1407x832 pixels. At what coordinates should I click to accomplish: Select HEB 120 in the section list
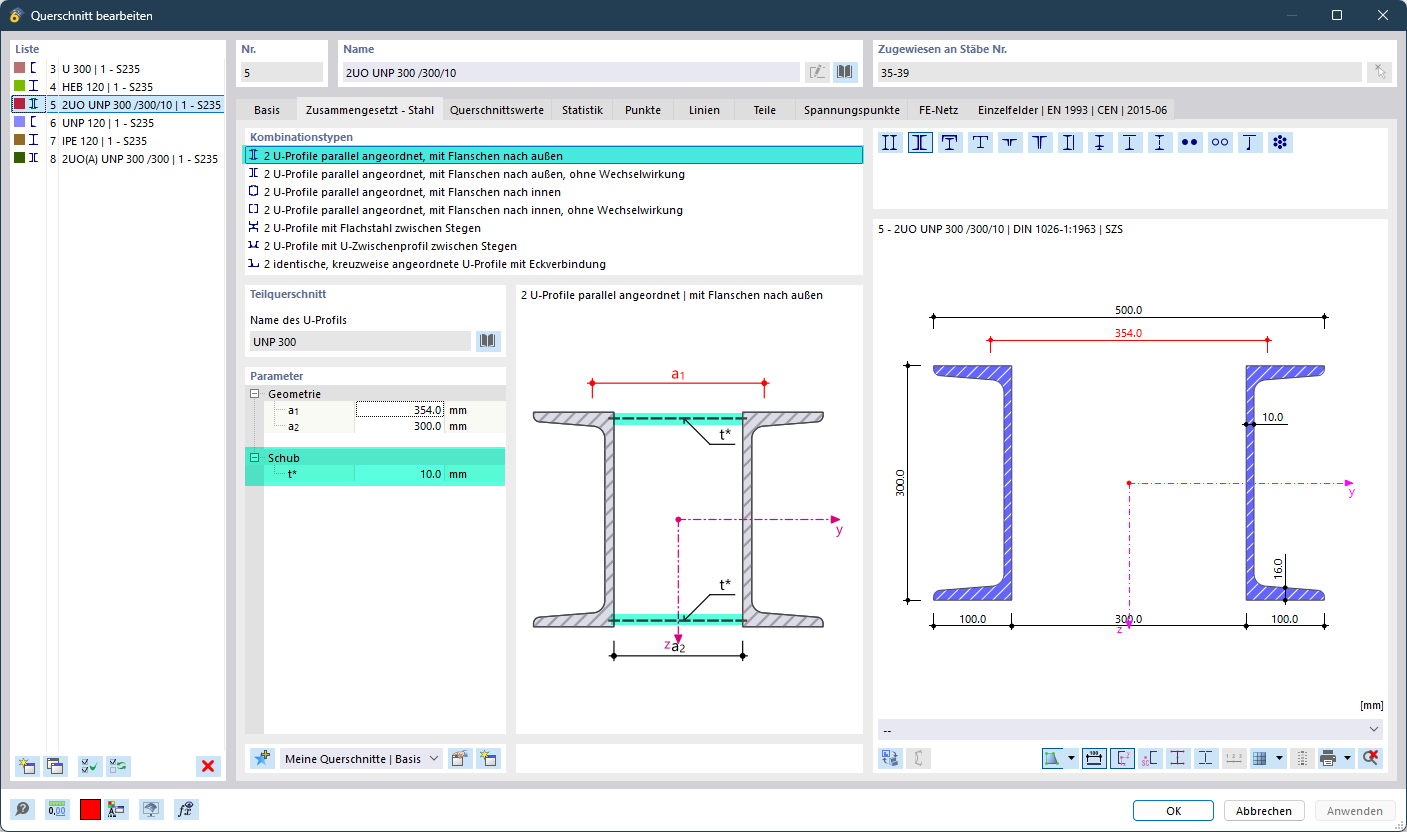coord(107,87)
